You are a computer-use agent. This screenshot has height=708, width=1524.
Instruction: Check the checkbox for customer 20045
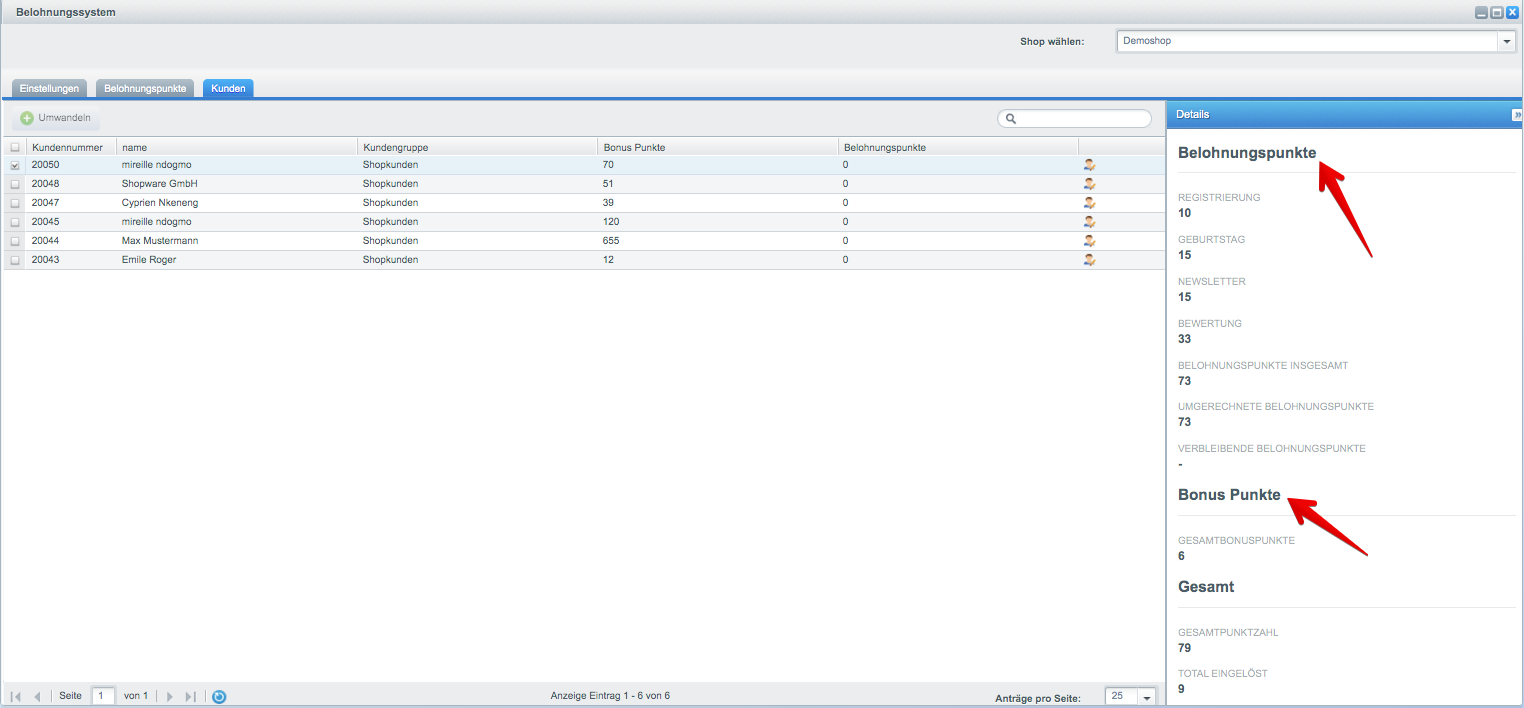tap(15, 222)
